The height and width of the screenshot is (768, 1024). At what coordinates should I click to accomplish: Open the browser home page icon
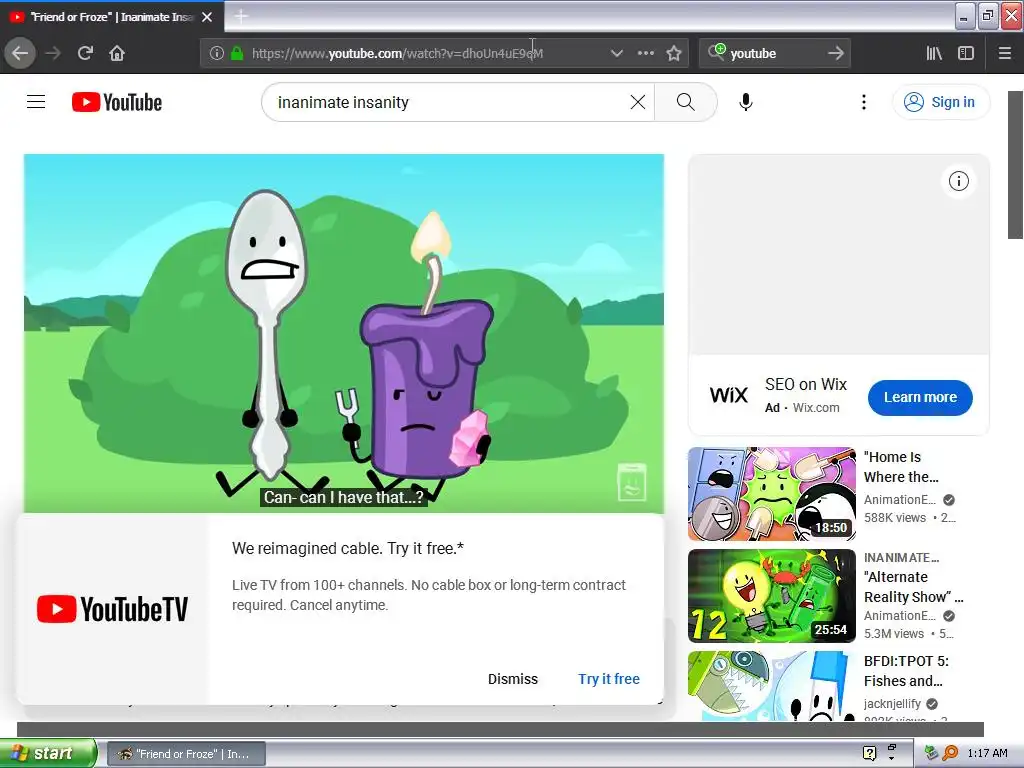tap(117, 53)
